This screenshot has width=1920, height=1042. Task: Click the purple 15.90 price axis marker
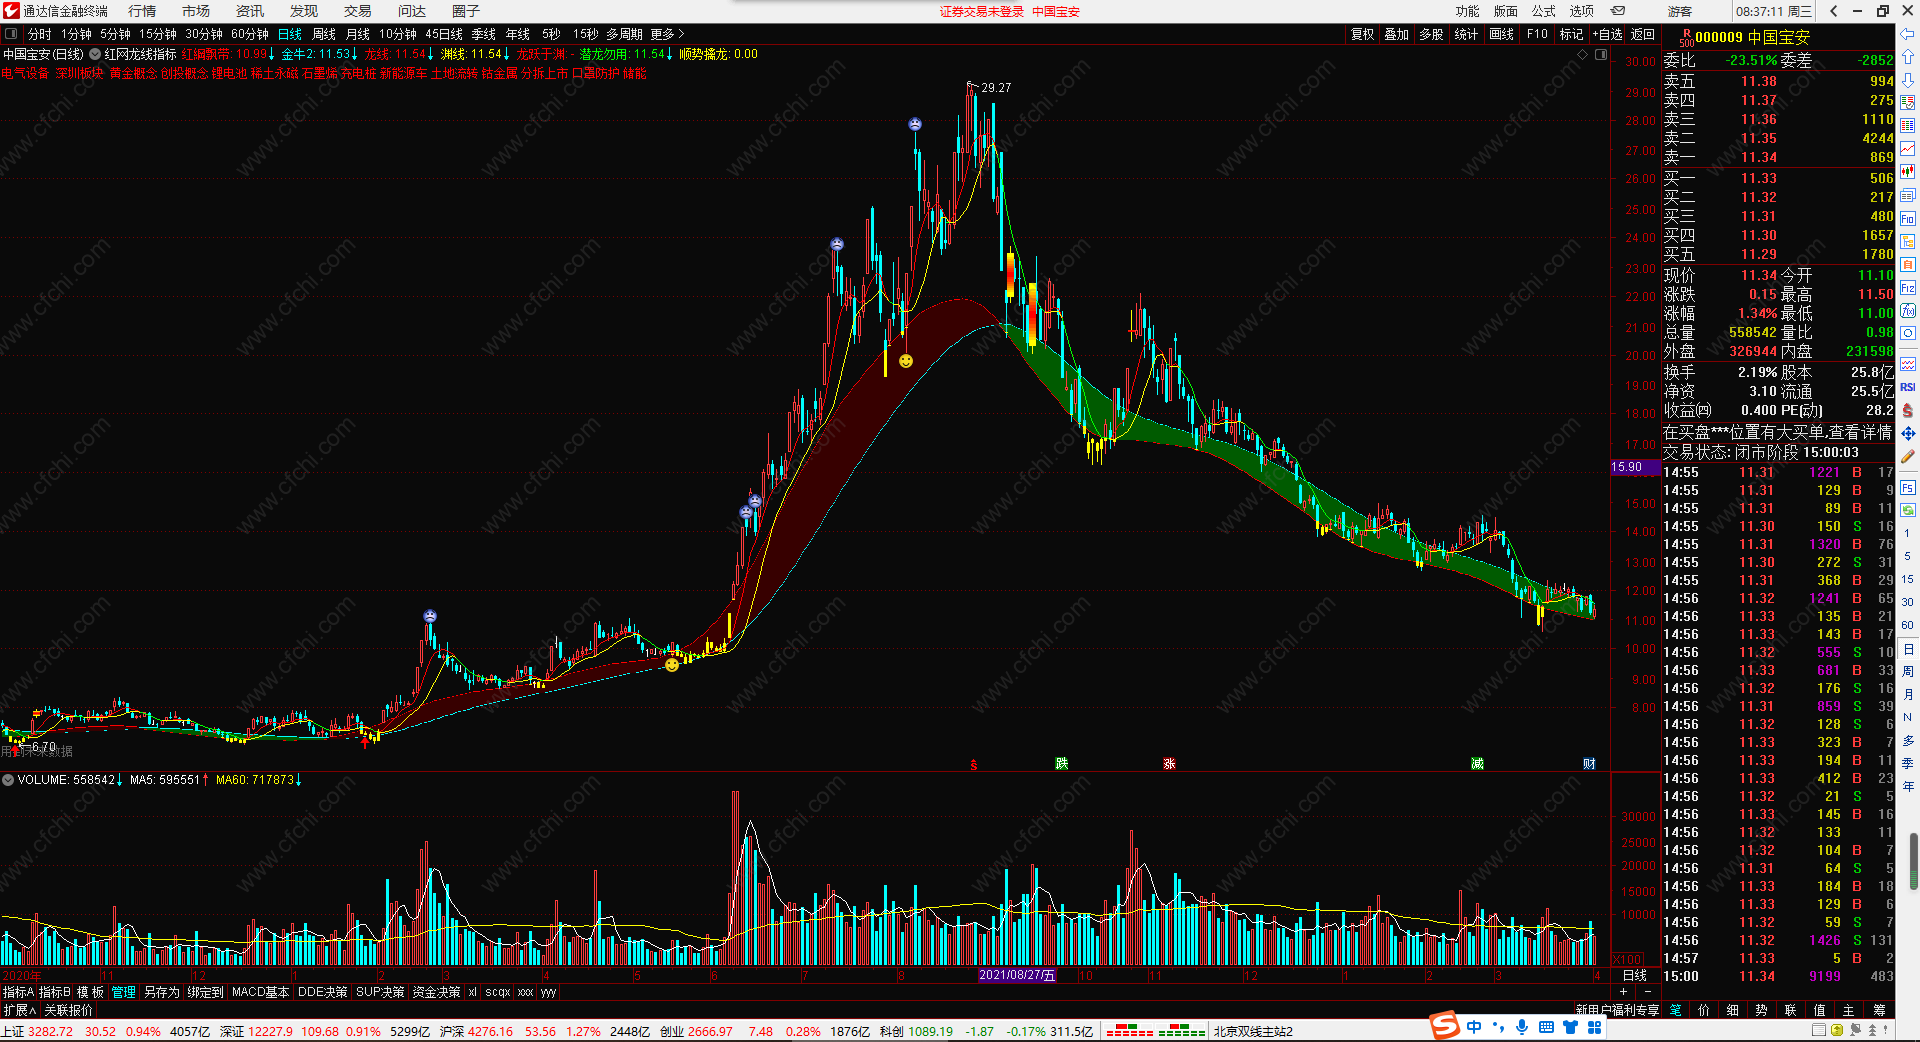point(1634,467)
